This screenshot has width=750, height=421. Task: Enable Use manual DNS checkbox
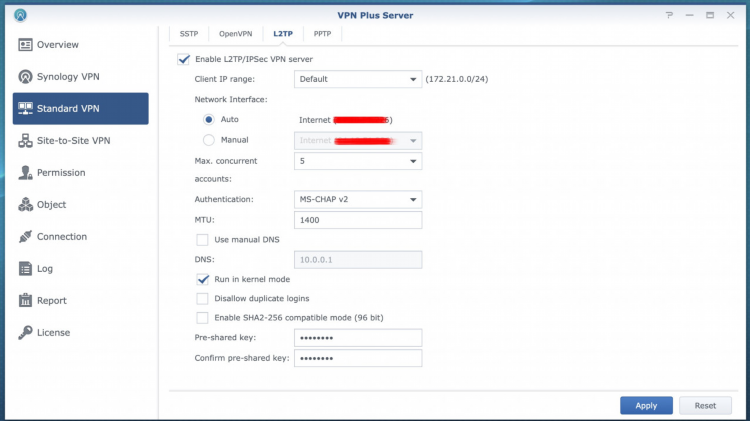coord(202,240)
